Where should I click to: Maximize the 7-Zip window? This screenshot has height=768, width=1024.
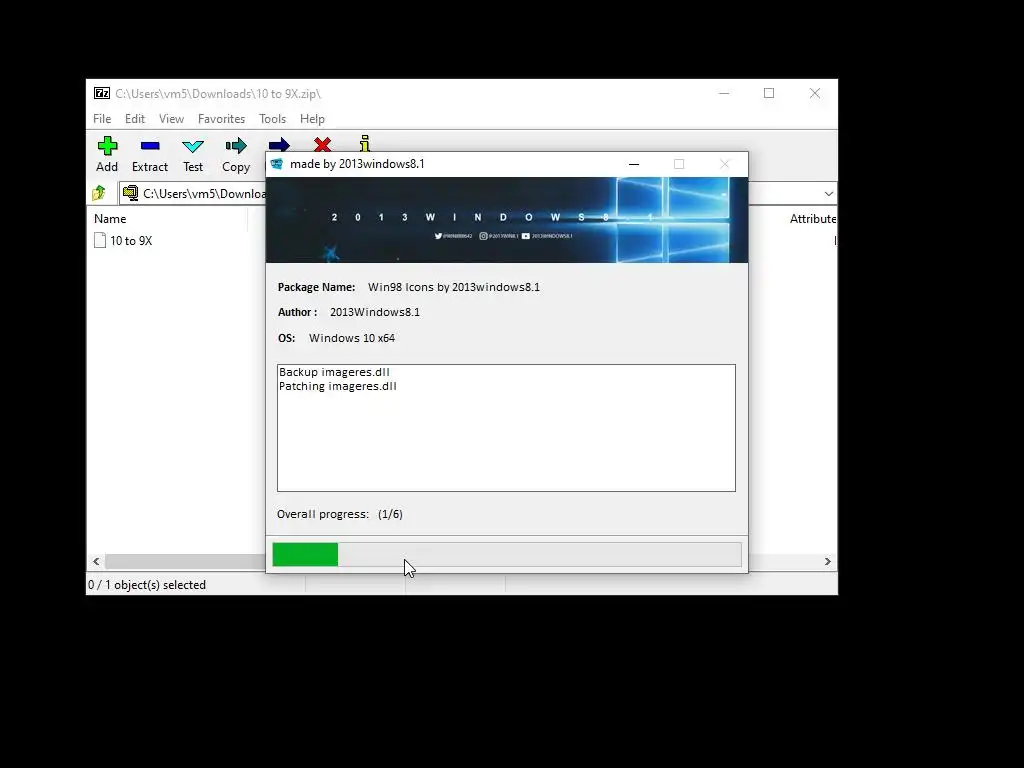click(x=769, y=93)
